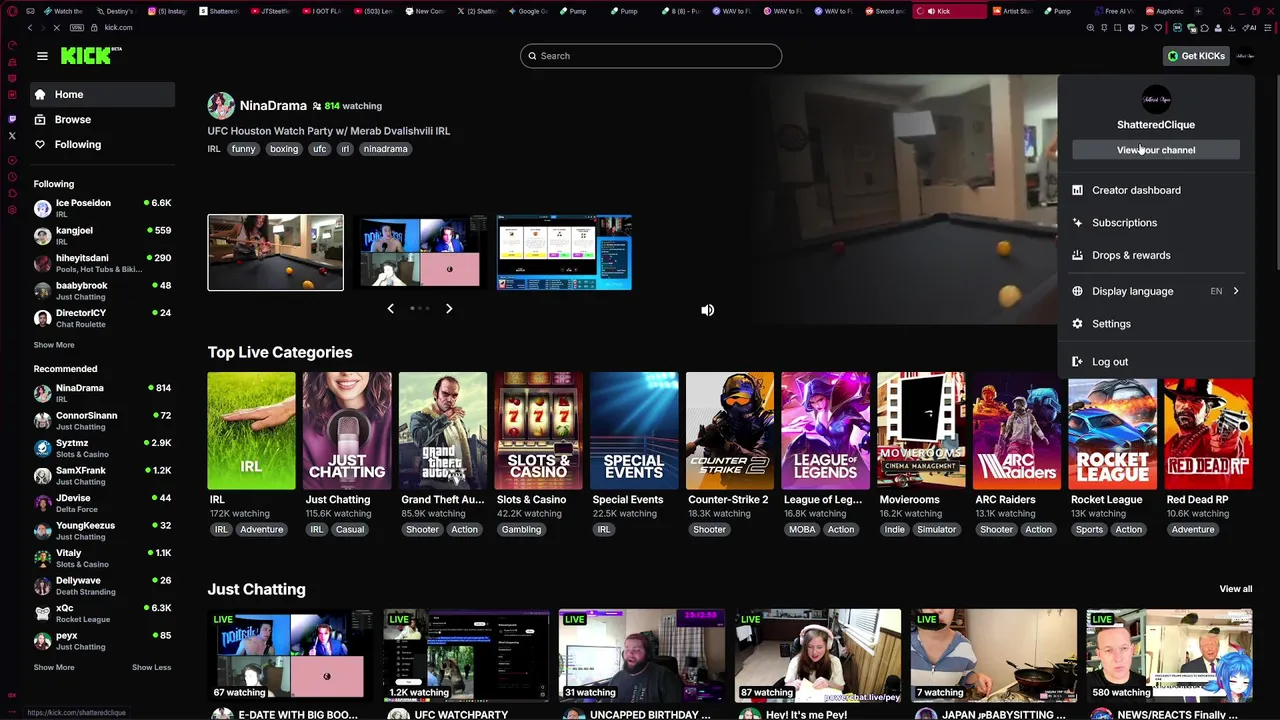Click kangjoel's avatar in Following list
The image size is (1280, 720).
tap(42, 236)
